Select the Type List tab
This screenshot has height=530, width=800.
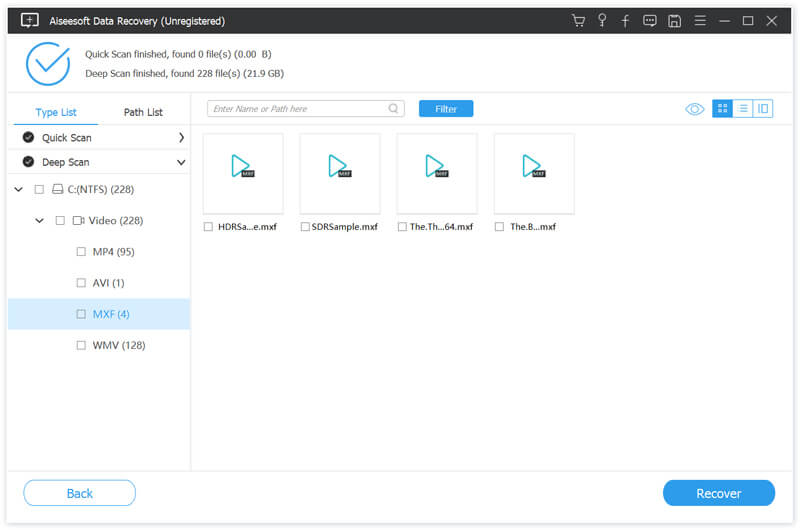tap(56, 112)
